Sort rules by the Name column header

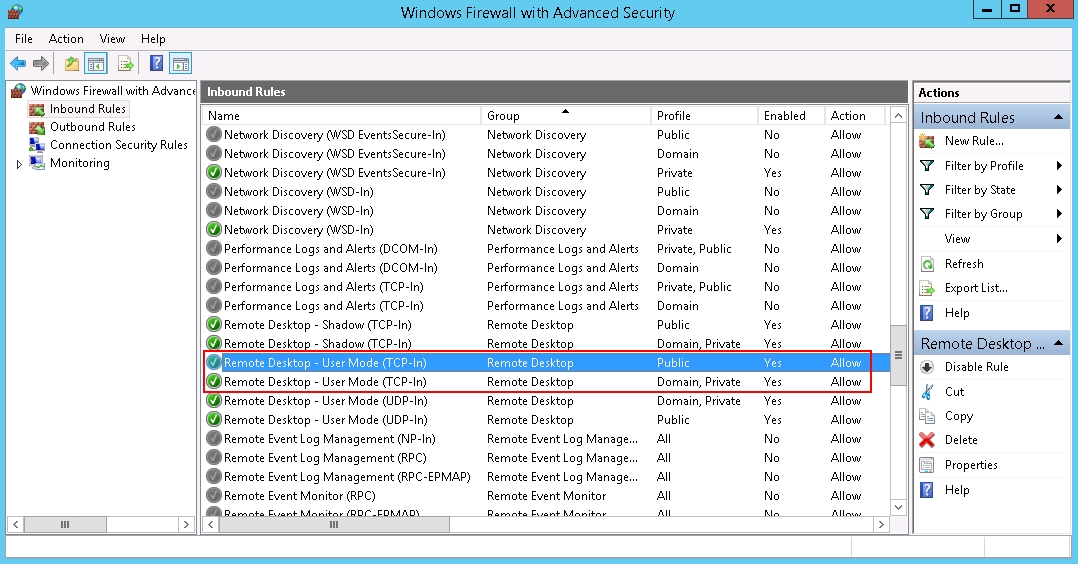(342, 116)
